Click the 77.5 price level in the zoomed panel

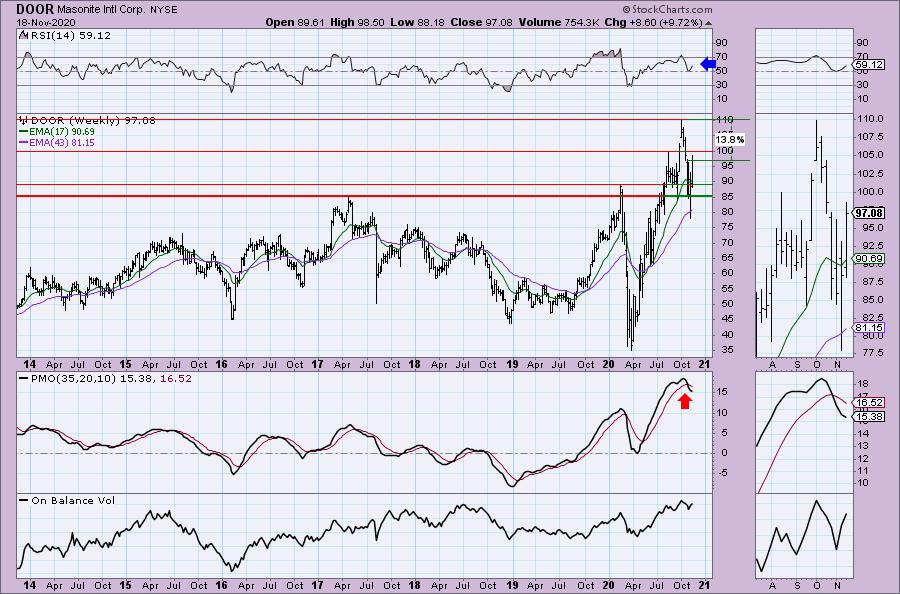click(x=872, y=352)
